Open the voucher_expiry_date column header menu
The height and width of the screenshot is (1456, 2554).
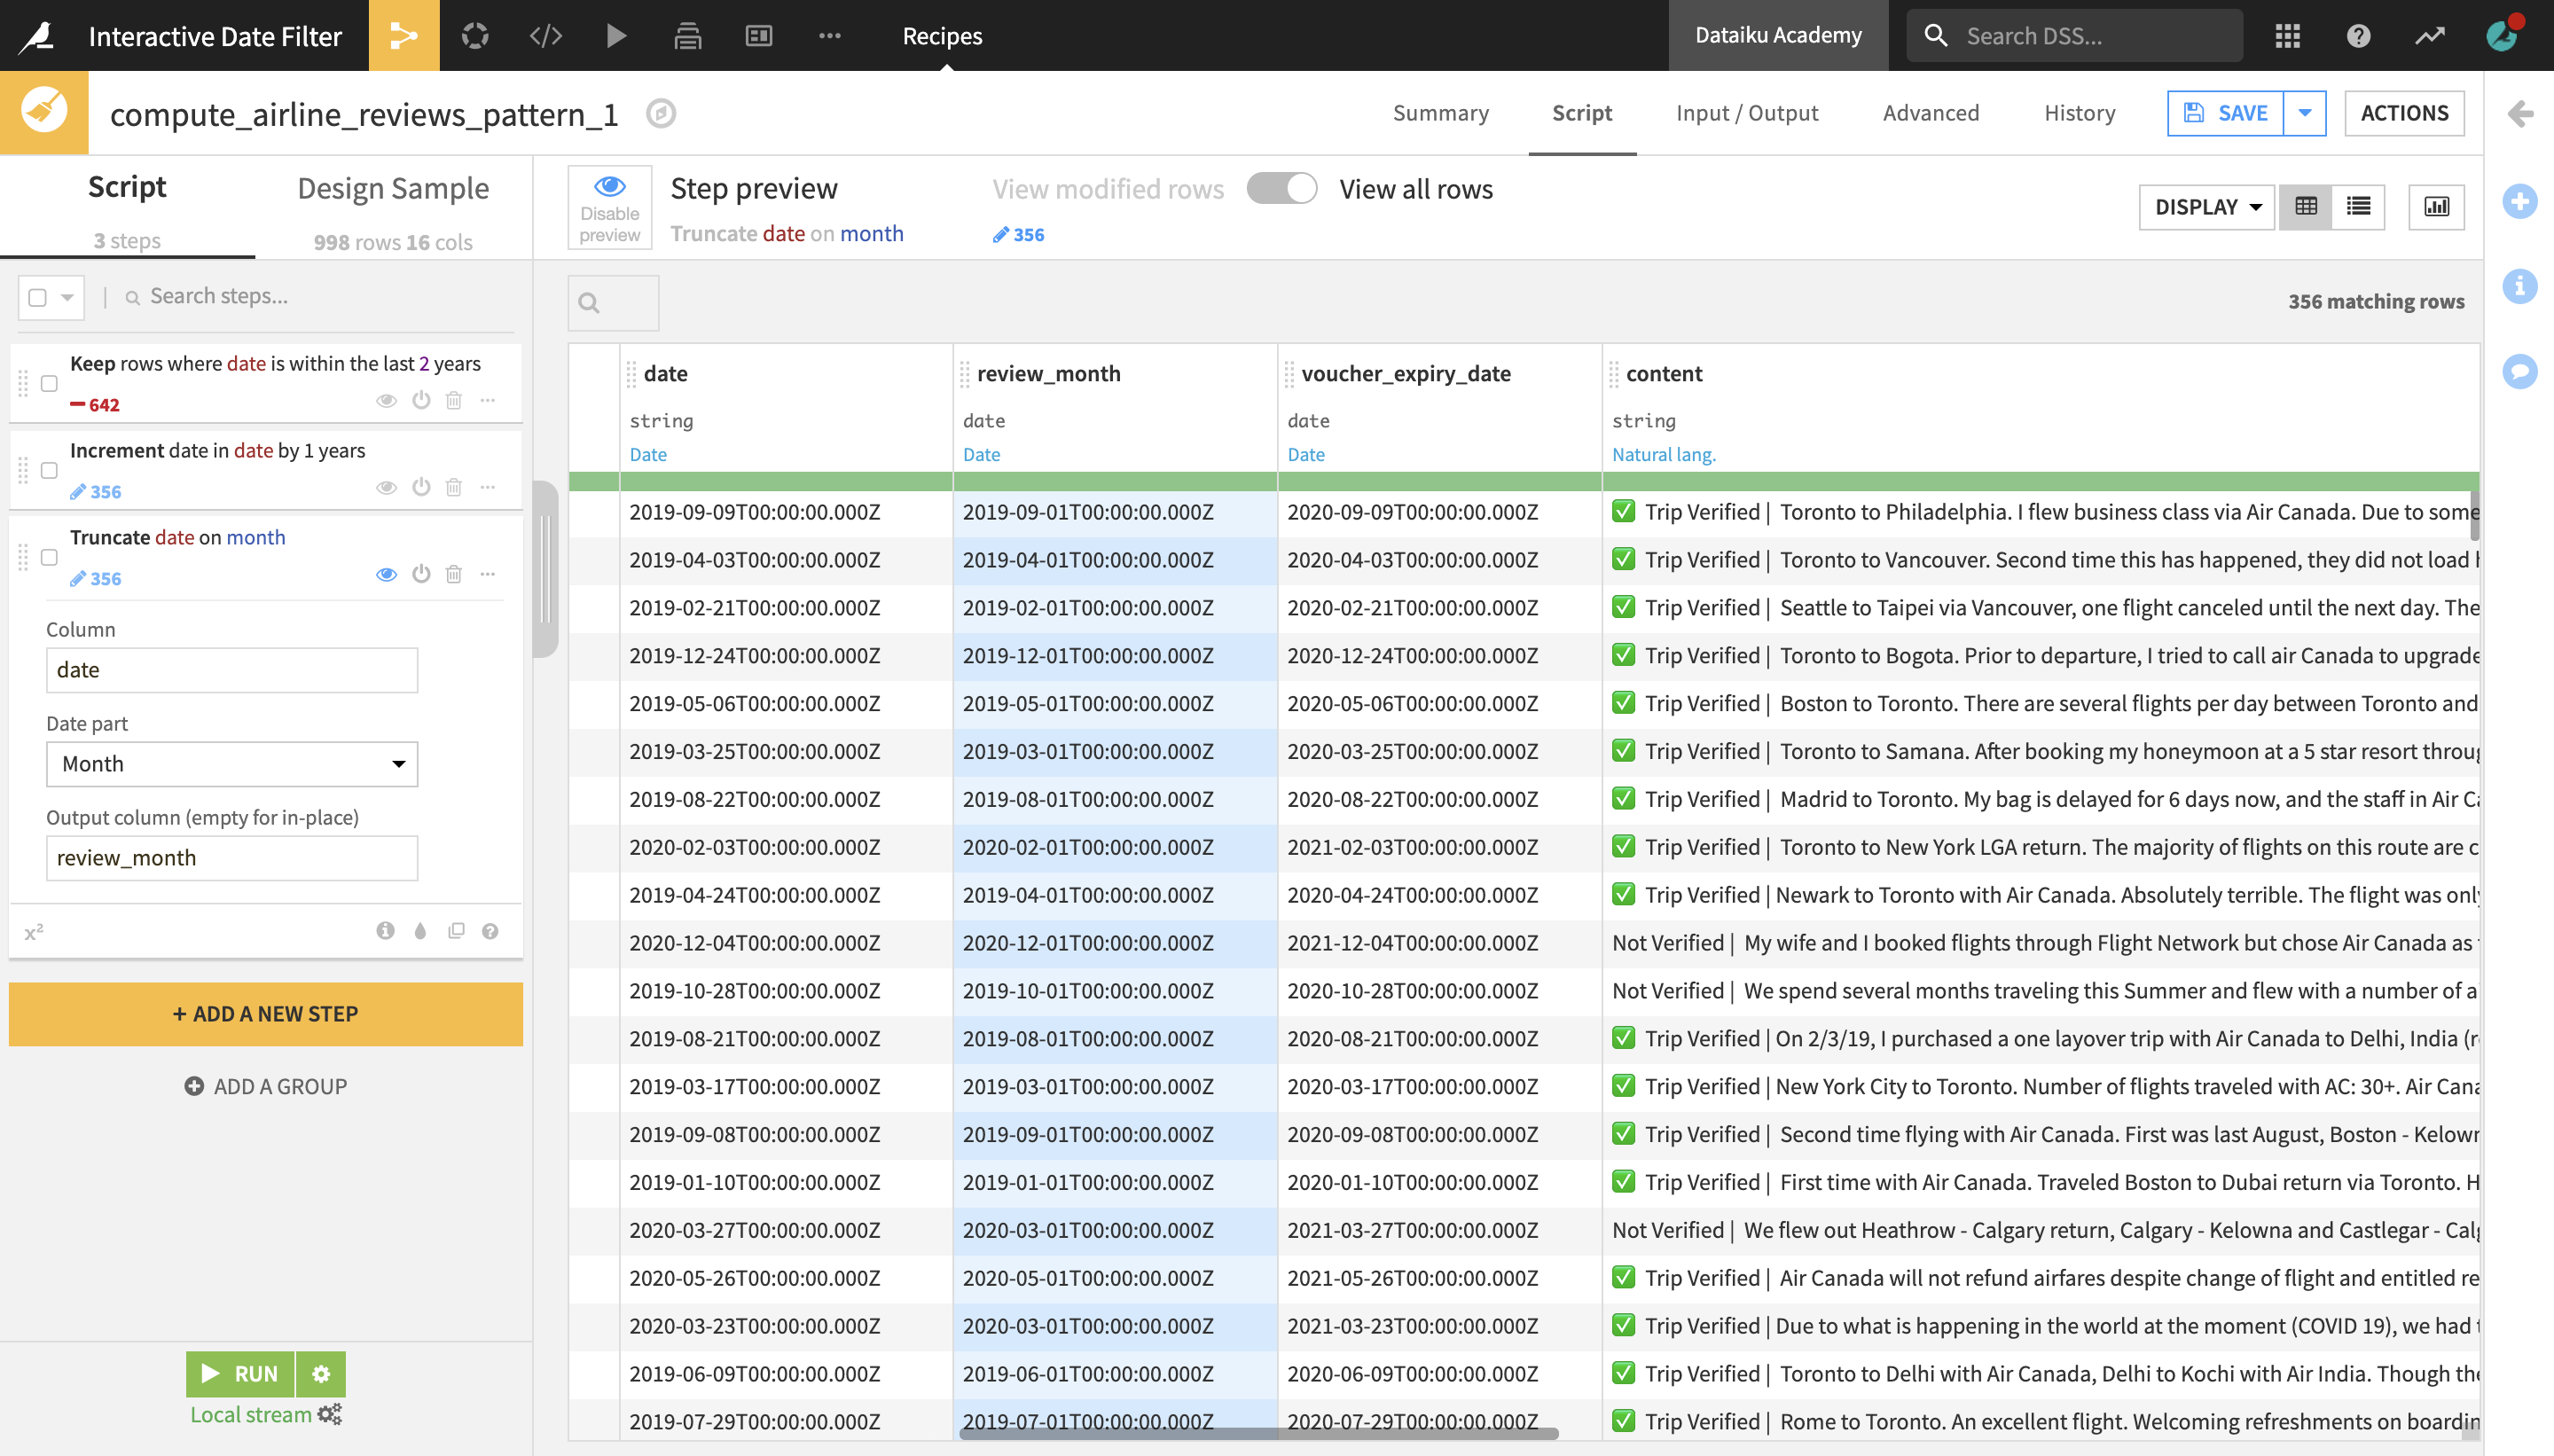(x=1405, y=373)
